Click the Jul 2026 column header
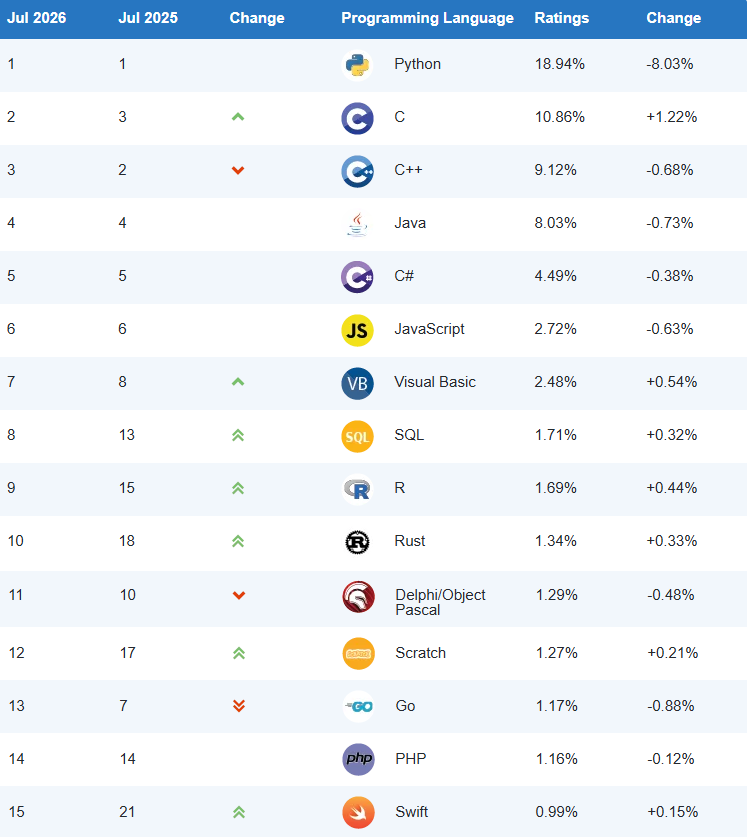The height and width of the screenshot is (837, 747). pyautogui.click(x=36, y=18)
